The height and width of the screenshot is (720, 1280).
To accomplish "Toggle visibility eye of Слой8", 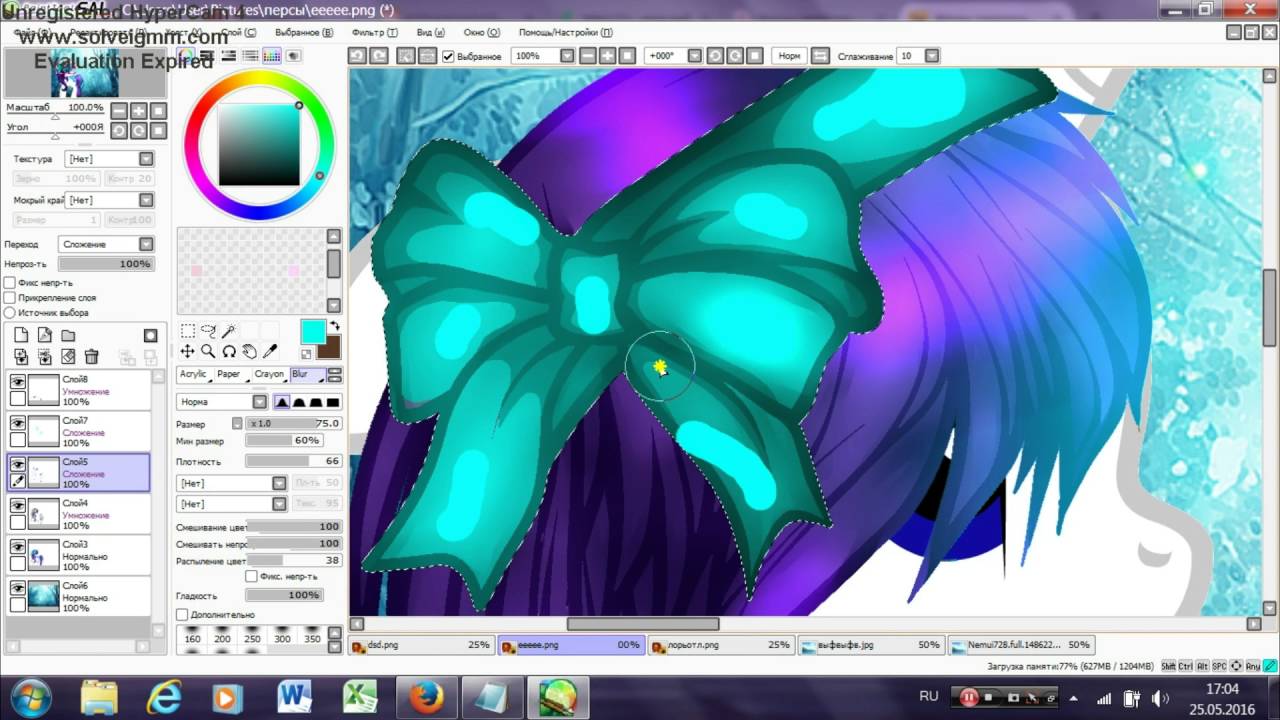I will tap(17, 381).
